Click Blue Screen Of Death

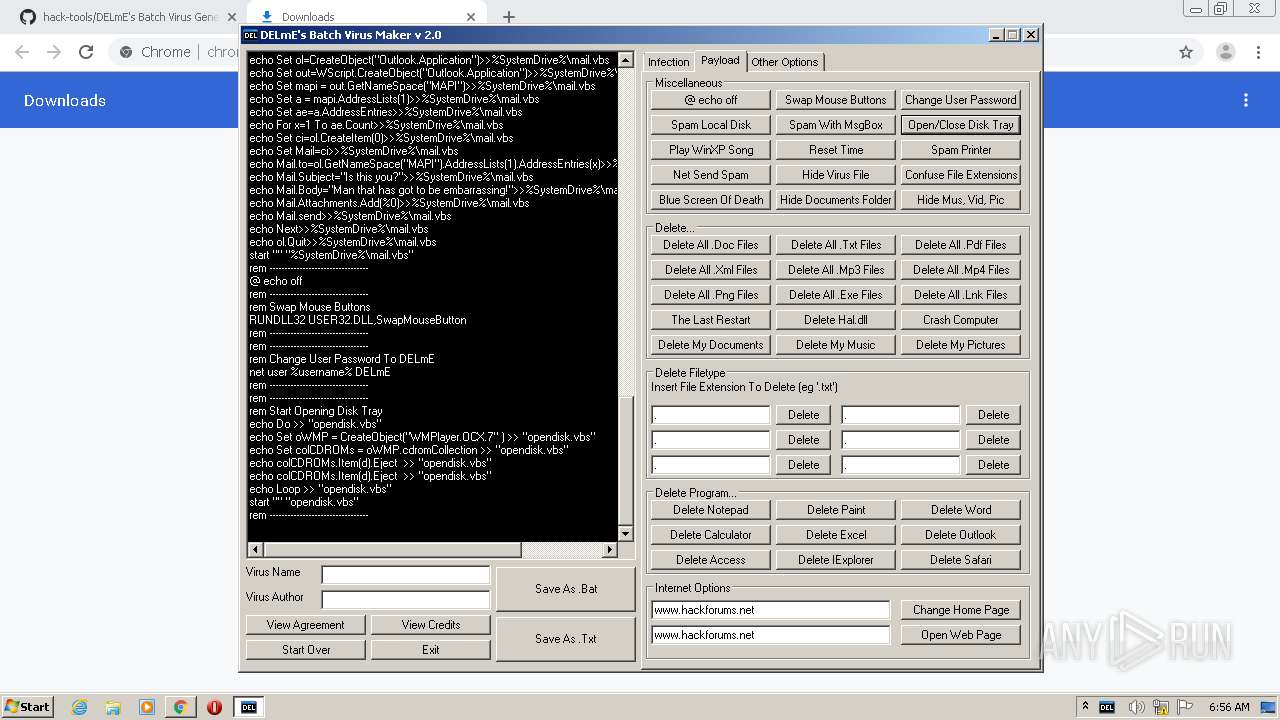tap(711, 200)
